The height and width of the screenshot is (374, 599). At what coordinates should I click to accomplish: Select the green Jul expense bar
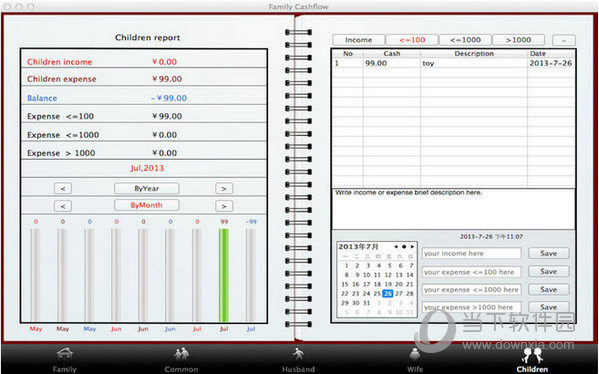[224, 275]
